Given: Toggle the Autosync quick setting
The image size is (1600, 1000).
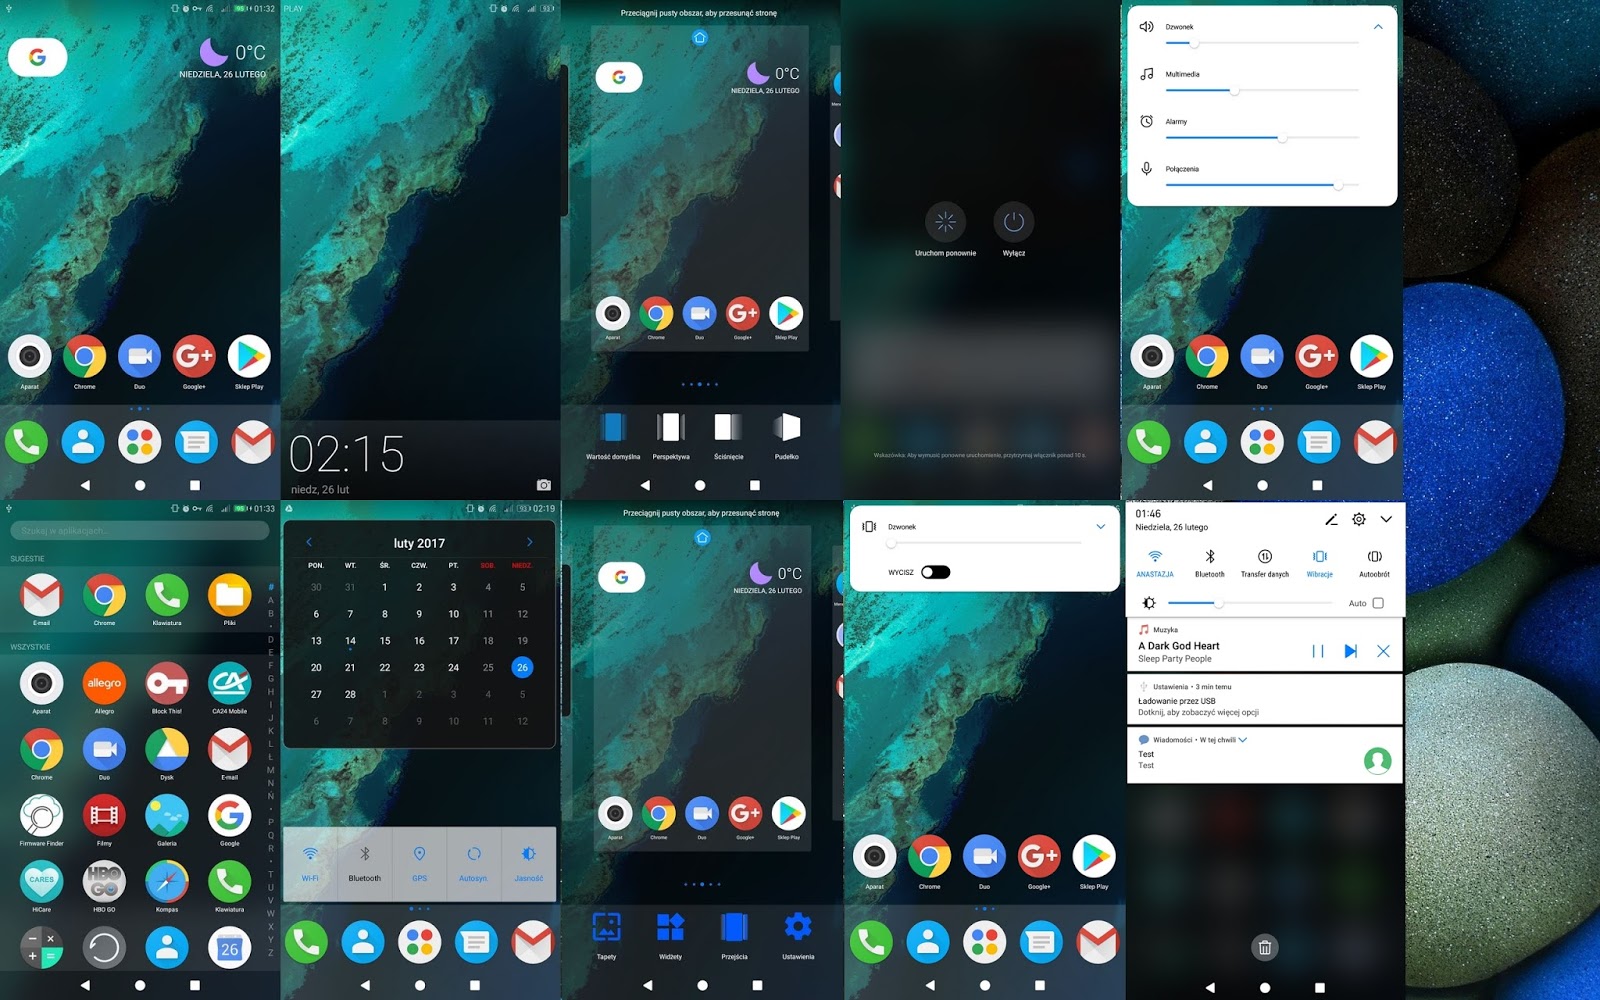Looking at the screenshot, I should point(473,863).
